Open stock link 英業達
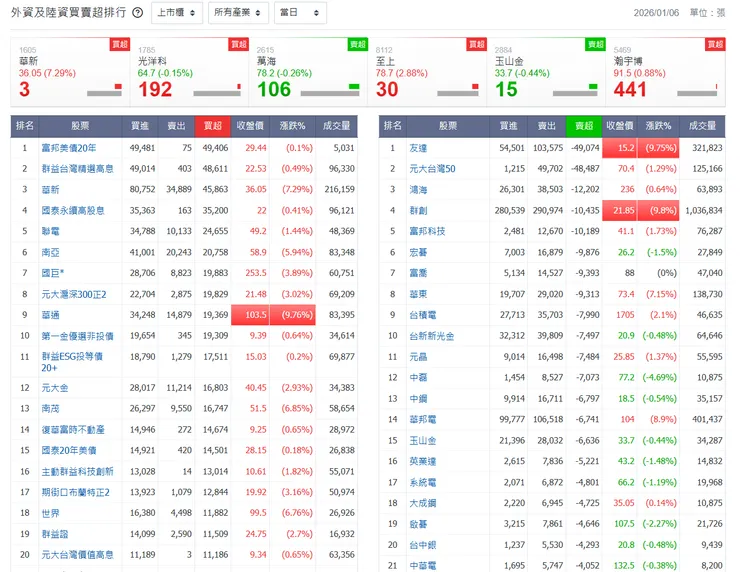 pos(423,461)
